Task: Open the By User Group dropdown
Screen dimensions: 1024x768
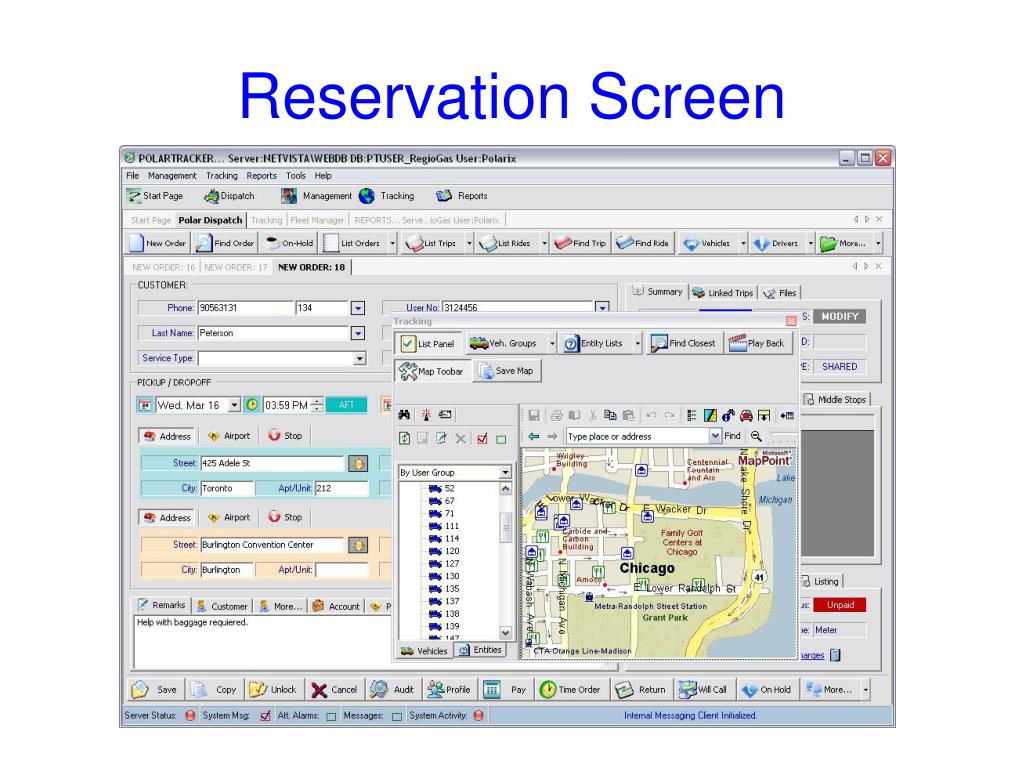Action: point(505,472)
